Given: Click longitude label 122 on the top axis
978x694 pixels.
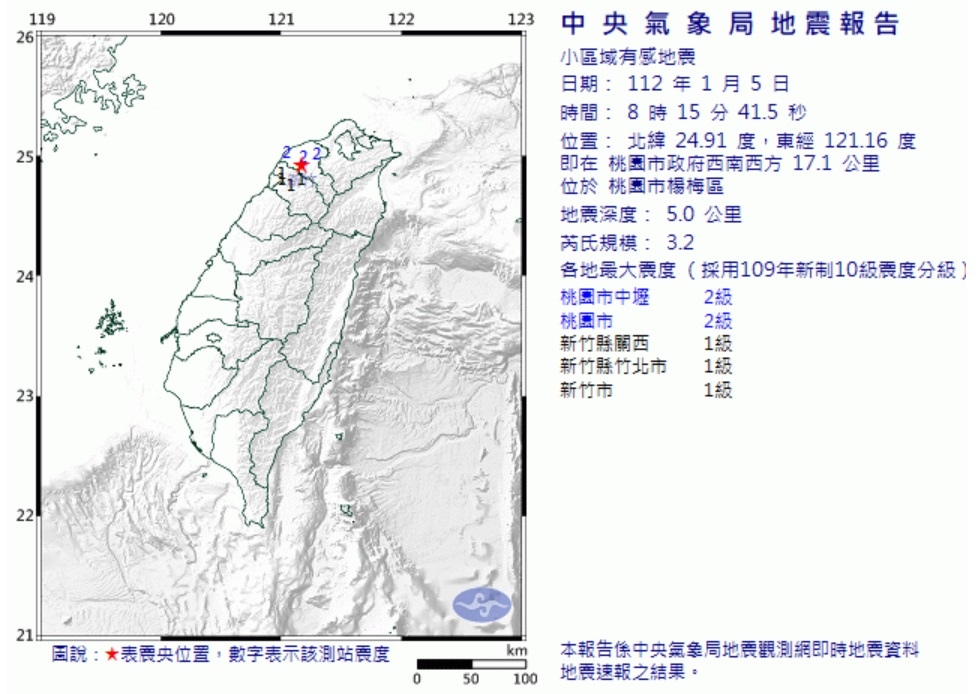Looking at the screenshot, I should tap(401, 19).
